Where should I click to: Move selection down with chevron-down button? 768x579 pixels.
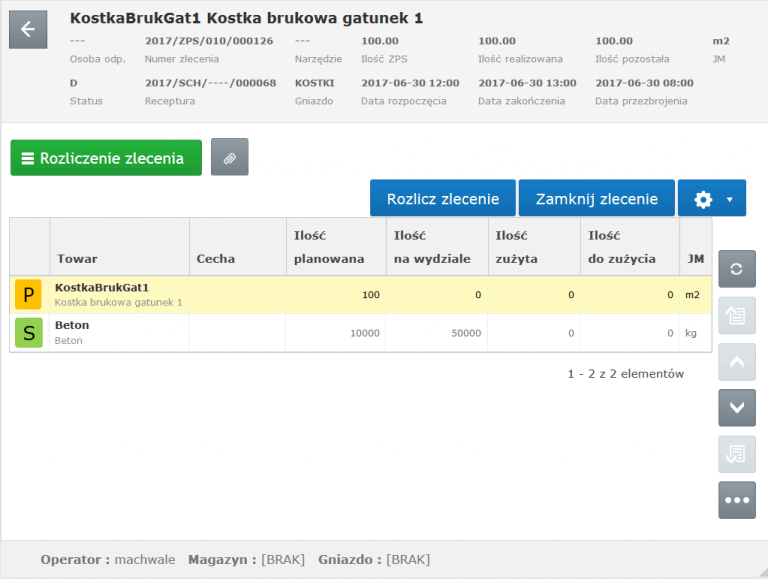click(737, 408)
